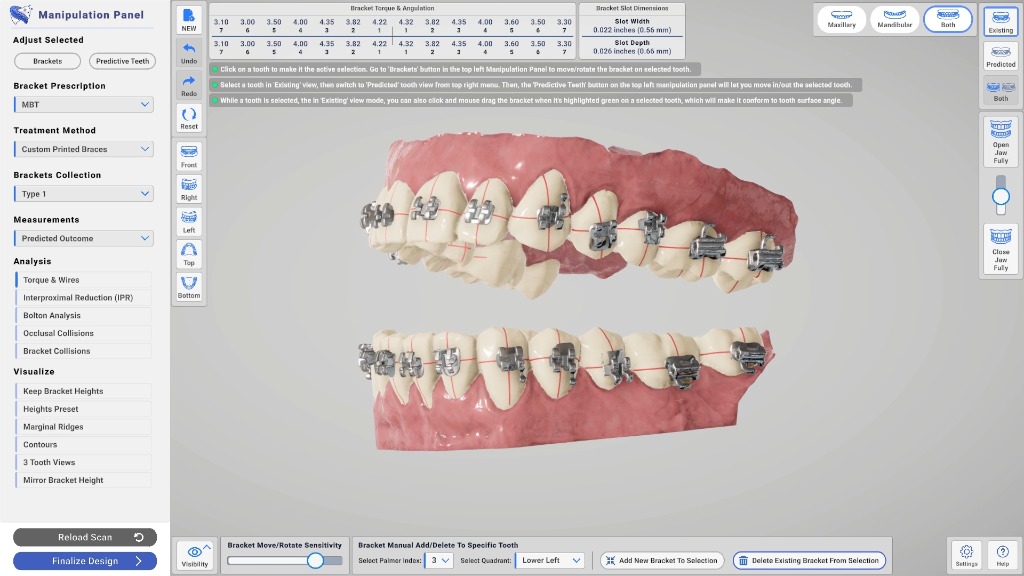
Task: Show only the Mandibular jaw
Action: (893, 19)
